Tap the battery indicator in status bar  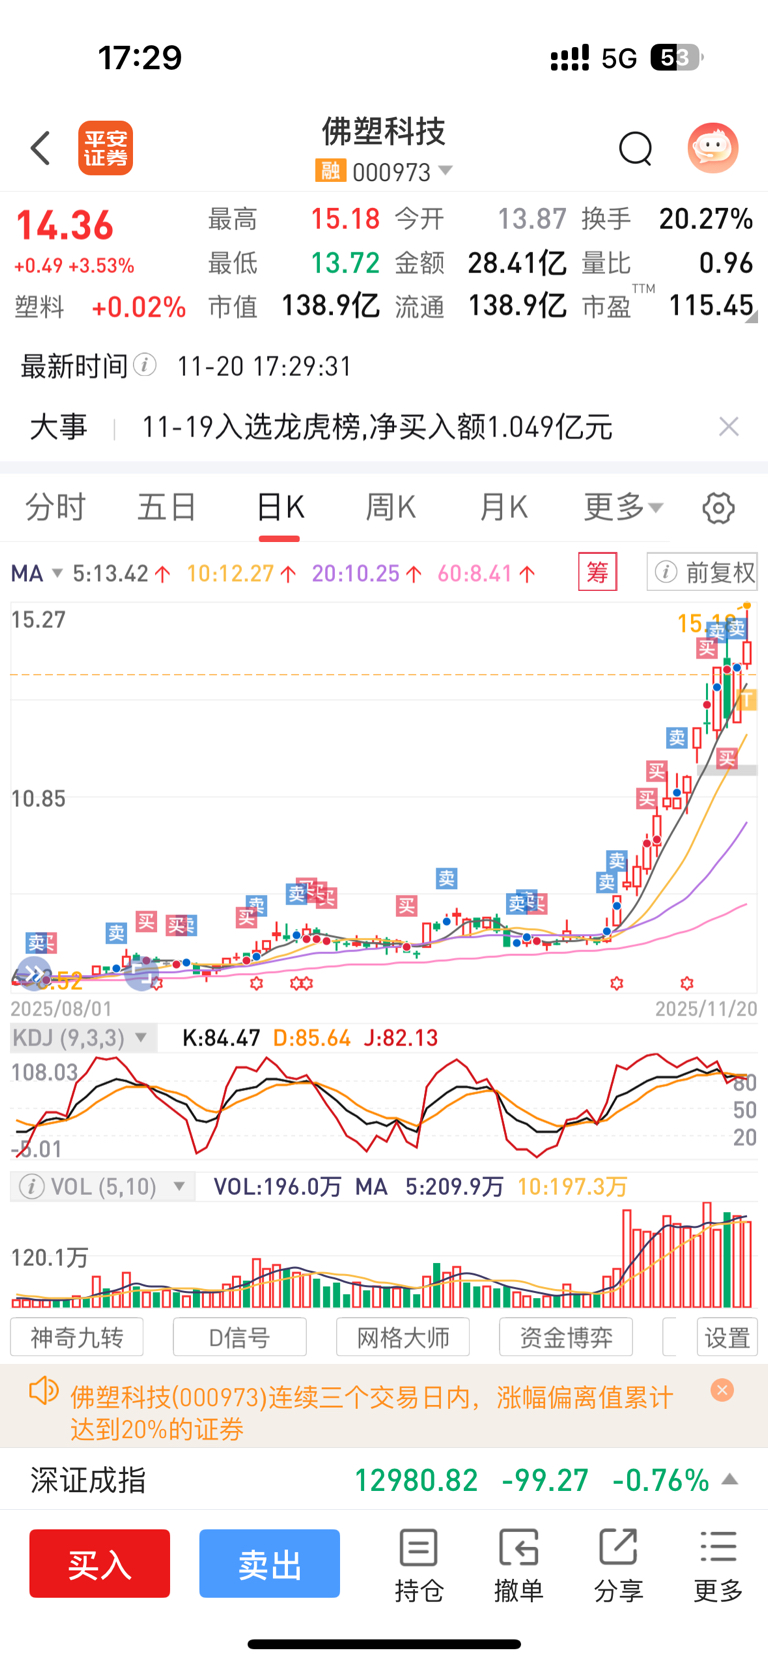click(677, 58)
